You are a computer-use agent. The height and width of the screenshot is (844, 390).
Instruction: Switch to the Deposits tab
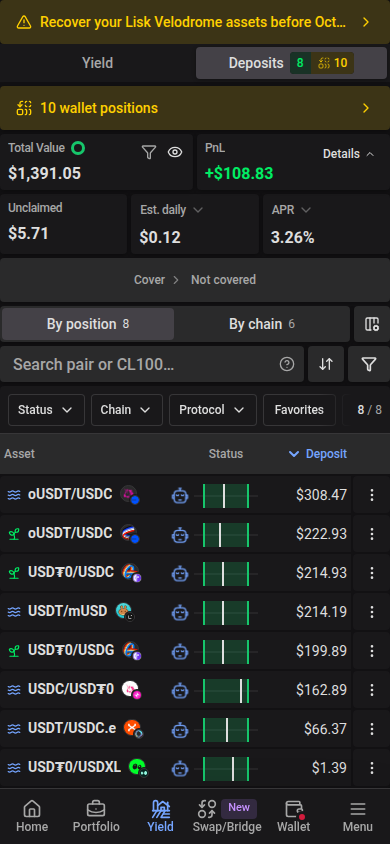(291, 63)
